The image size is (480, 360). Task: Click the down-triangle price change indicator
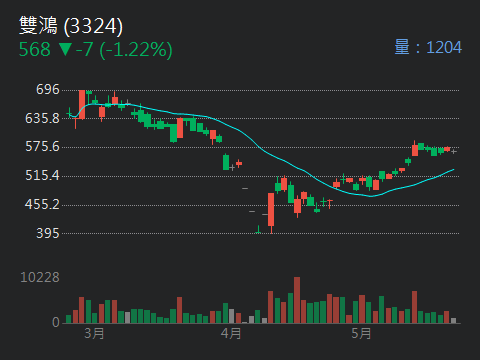[x=65, y=50]
